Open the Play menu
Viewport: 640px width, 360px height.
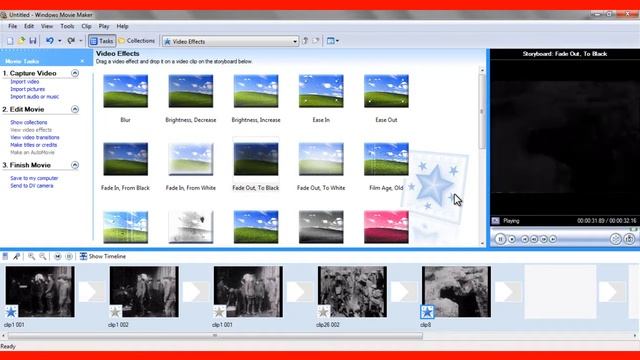click(x=104, y=26)
